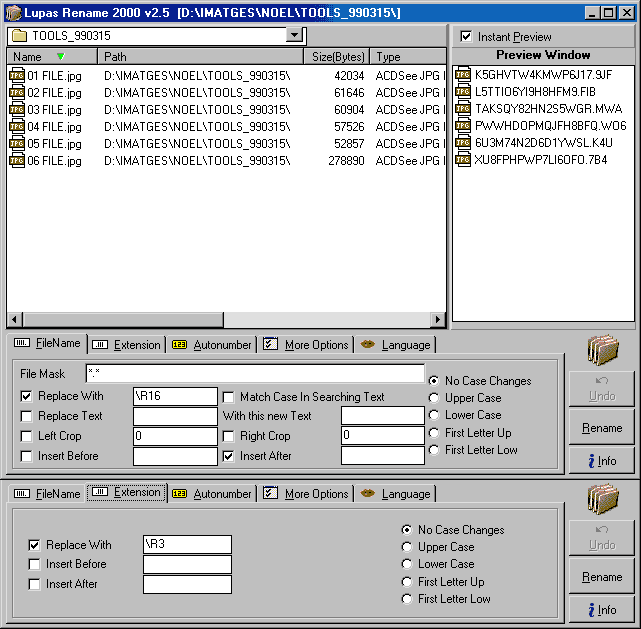Disable the Instant Preview checkbox
641x629 pixels.
point(466,37)
